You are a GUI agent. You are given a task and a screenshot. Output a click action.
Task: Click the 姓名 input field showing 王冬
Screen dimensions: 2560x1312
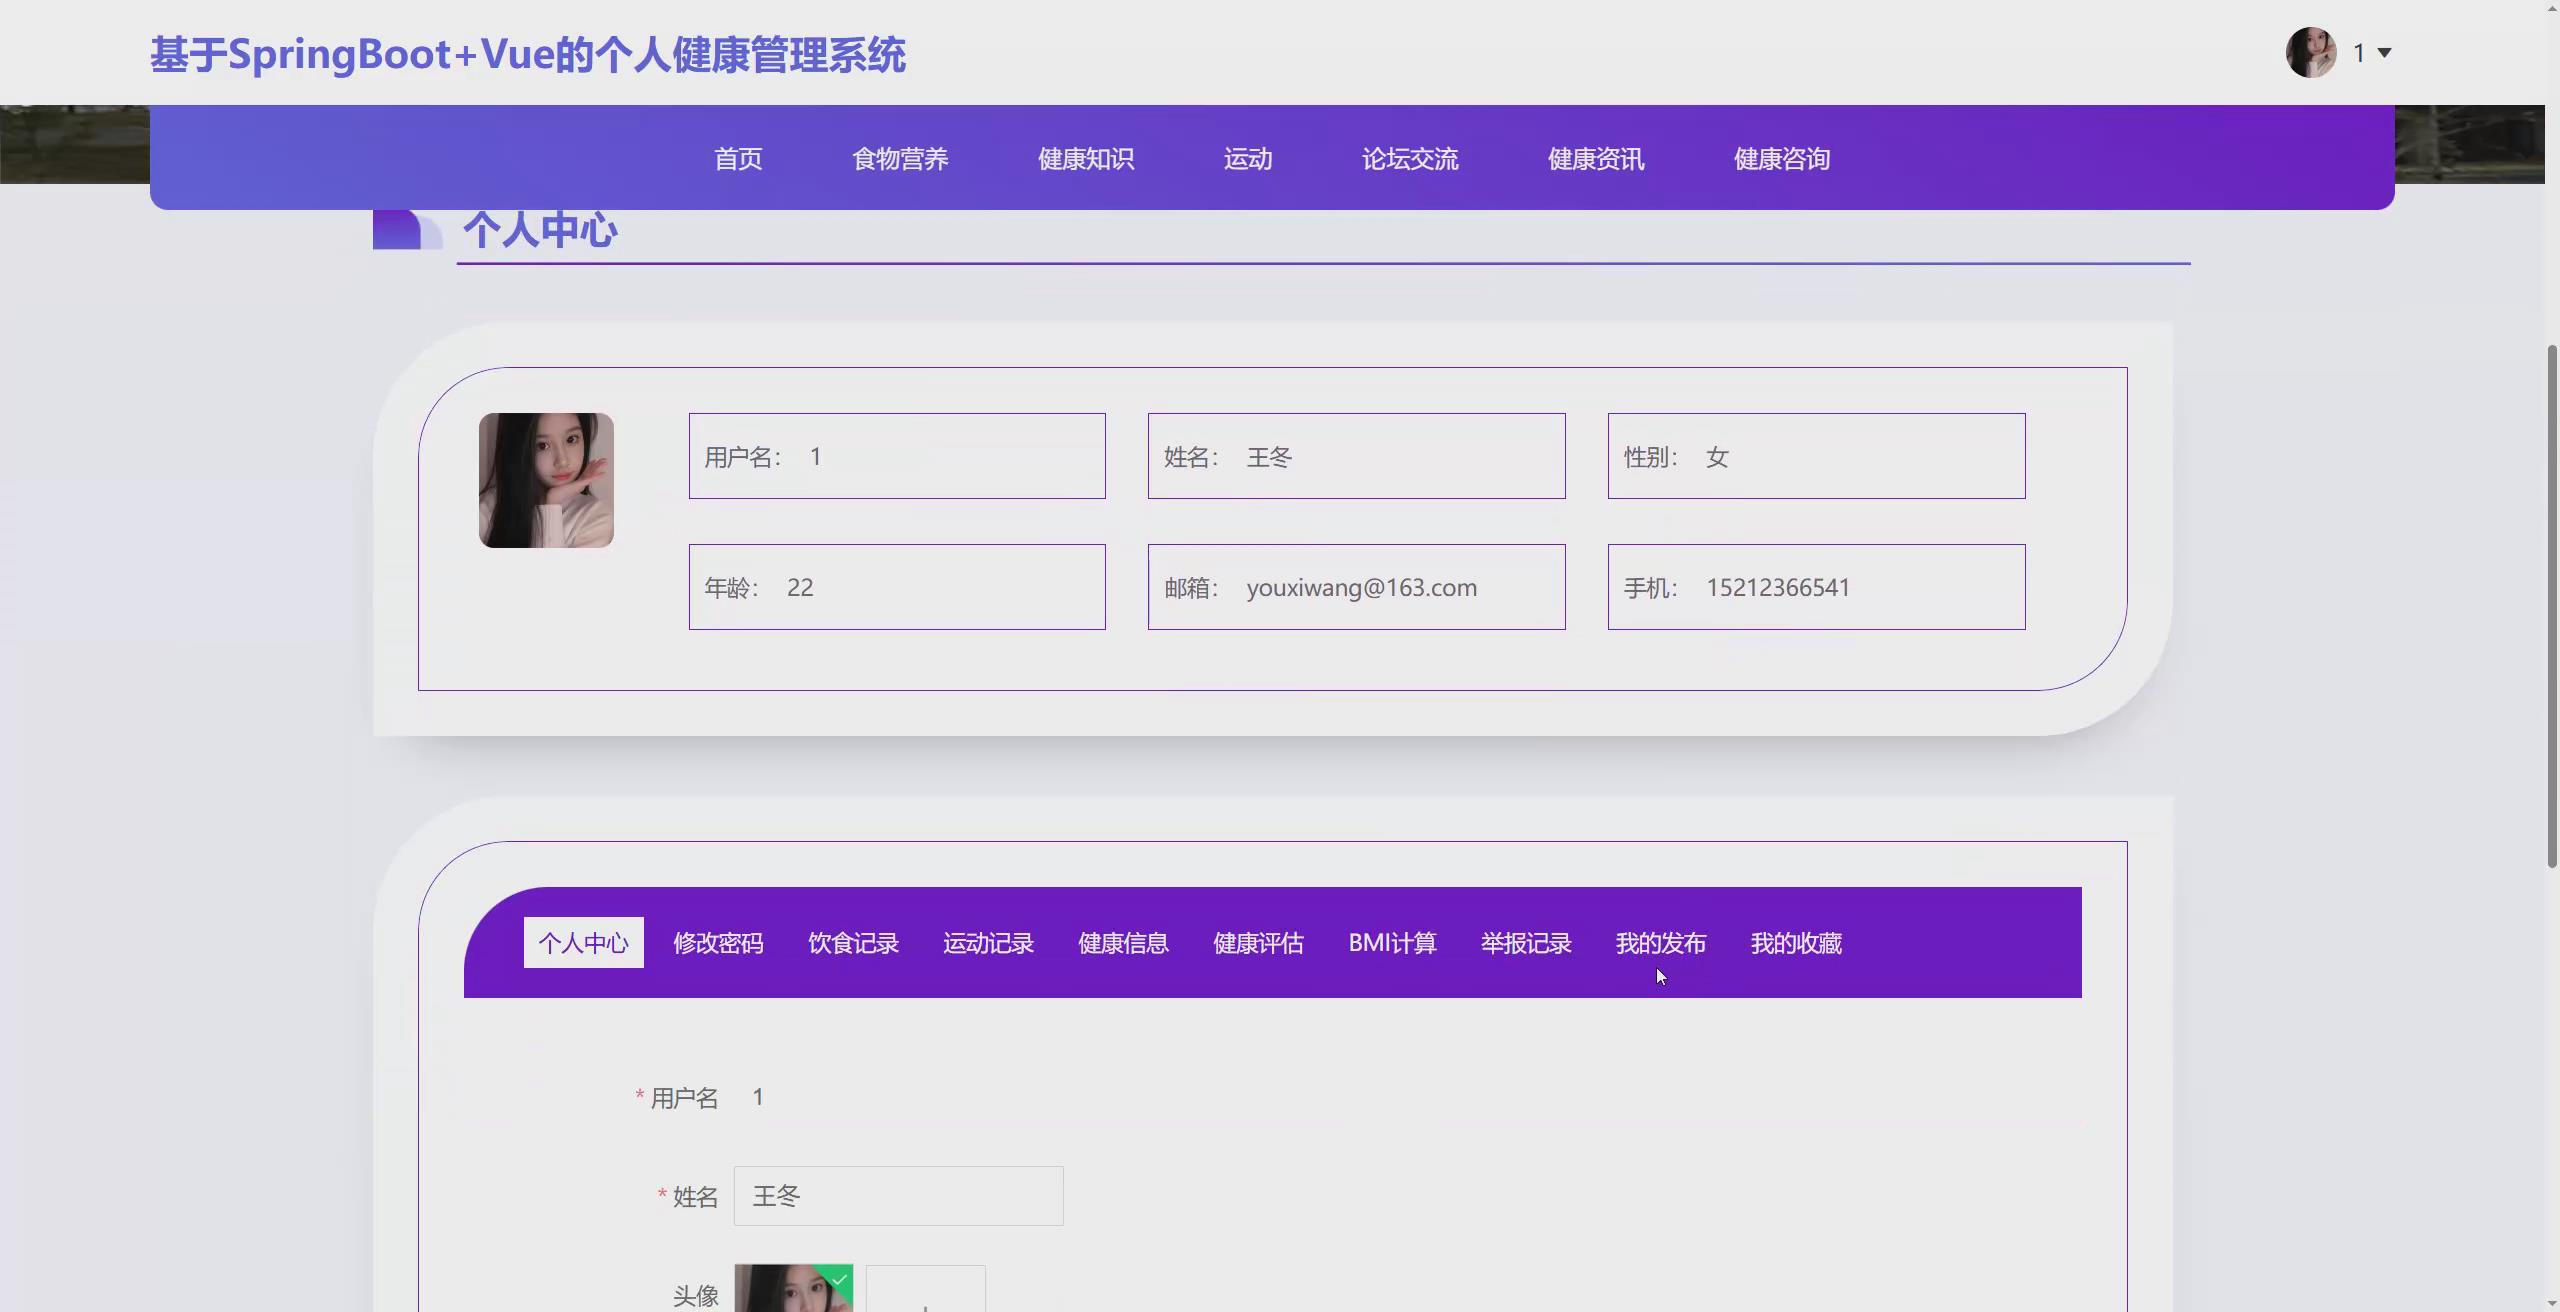pos(897,1195)
